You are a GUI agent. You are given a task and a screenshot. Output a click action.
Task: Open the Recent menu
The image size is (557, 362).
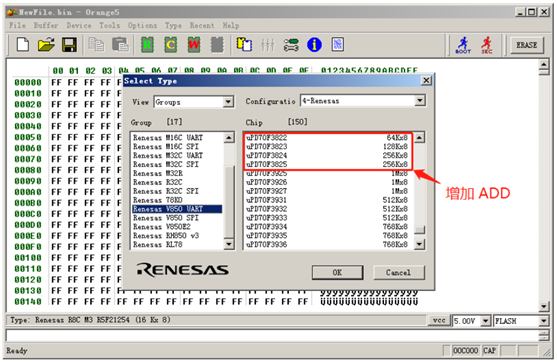(x=202, y=25)
